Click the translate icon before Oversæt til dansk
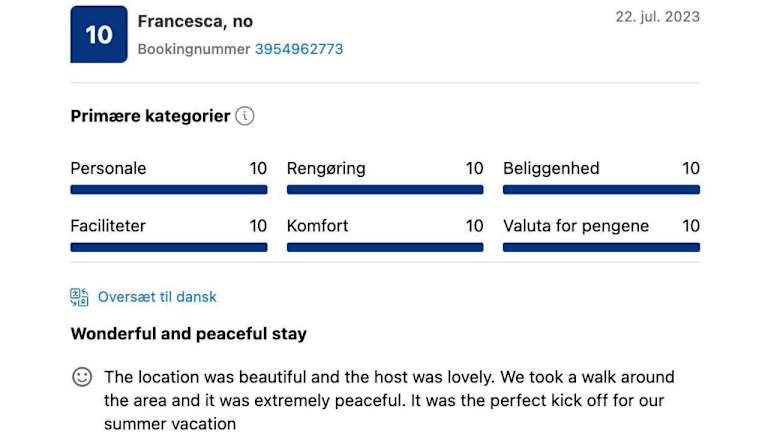Screen dimensions: 768x432 tap(80, 297)
